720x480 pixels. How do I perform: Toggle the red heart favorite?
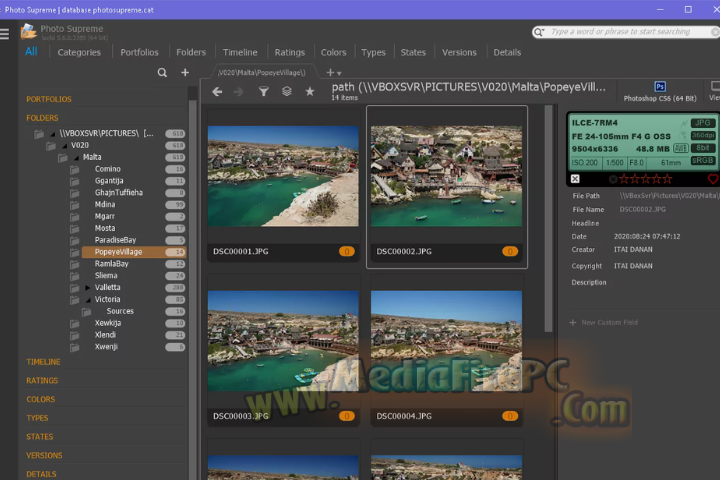click(713, 179)
